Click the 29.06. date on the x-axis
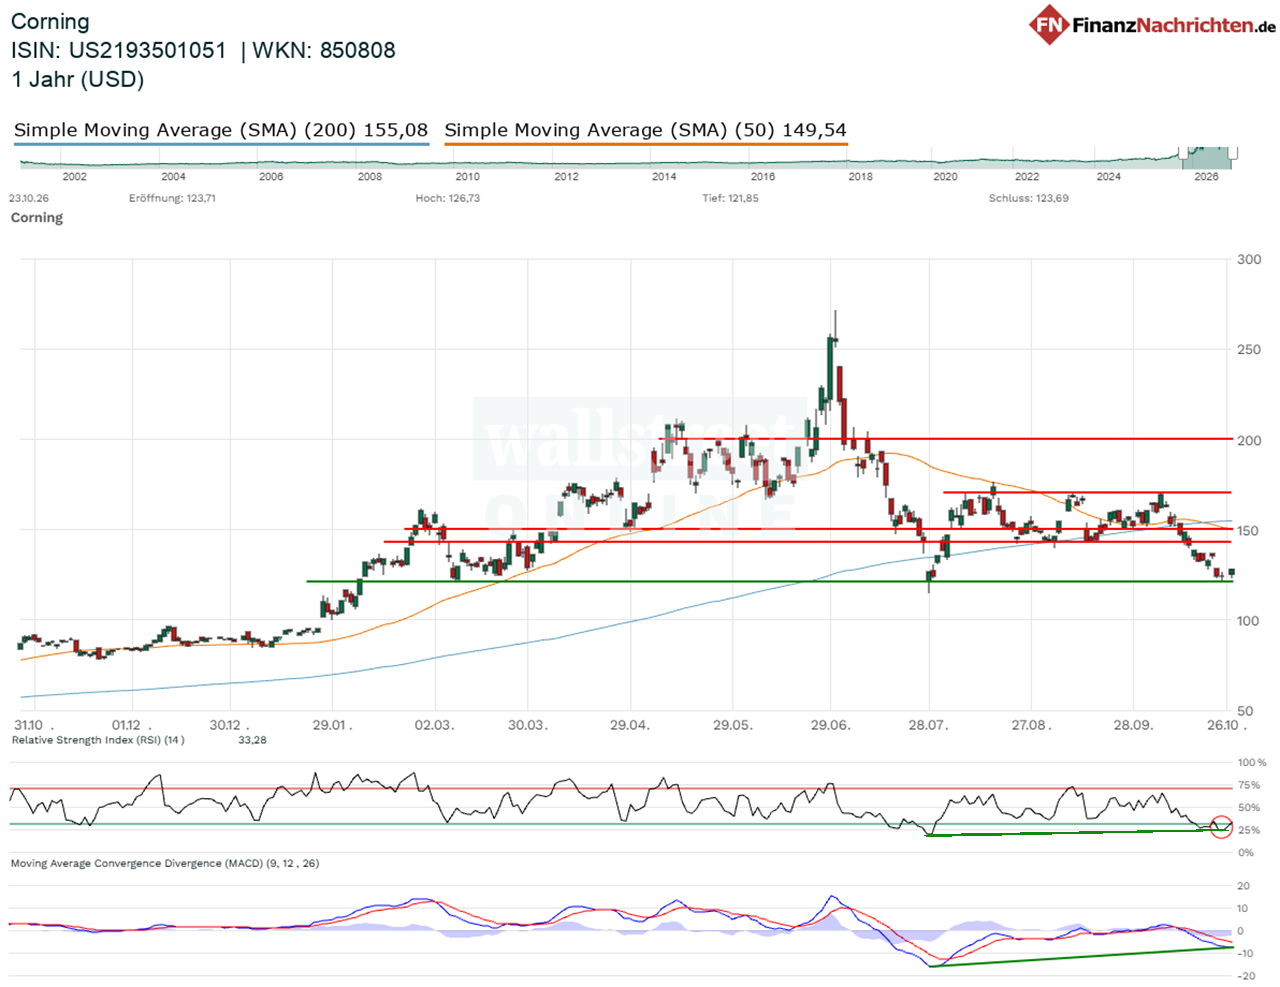Image resolution: width=1280 pixels, height=987 pixels. coord(830,725)
